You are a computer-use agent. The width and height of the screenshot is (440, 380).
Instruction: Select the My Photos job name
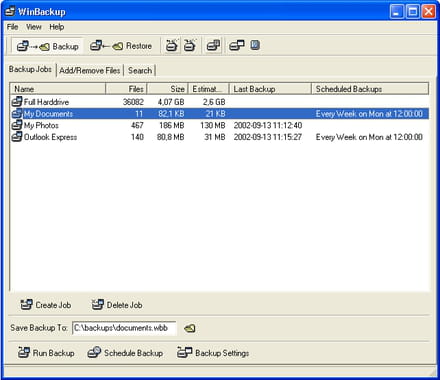point(41,125)
